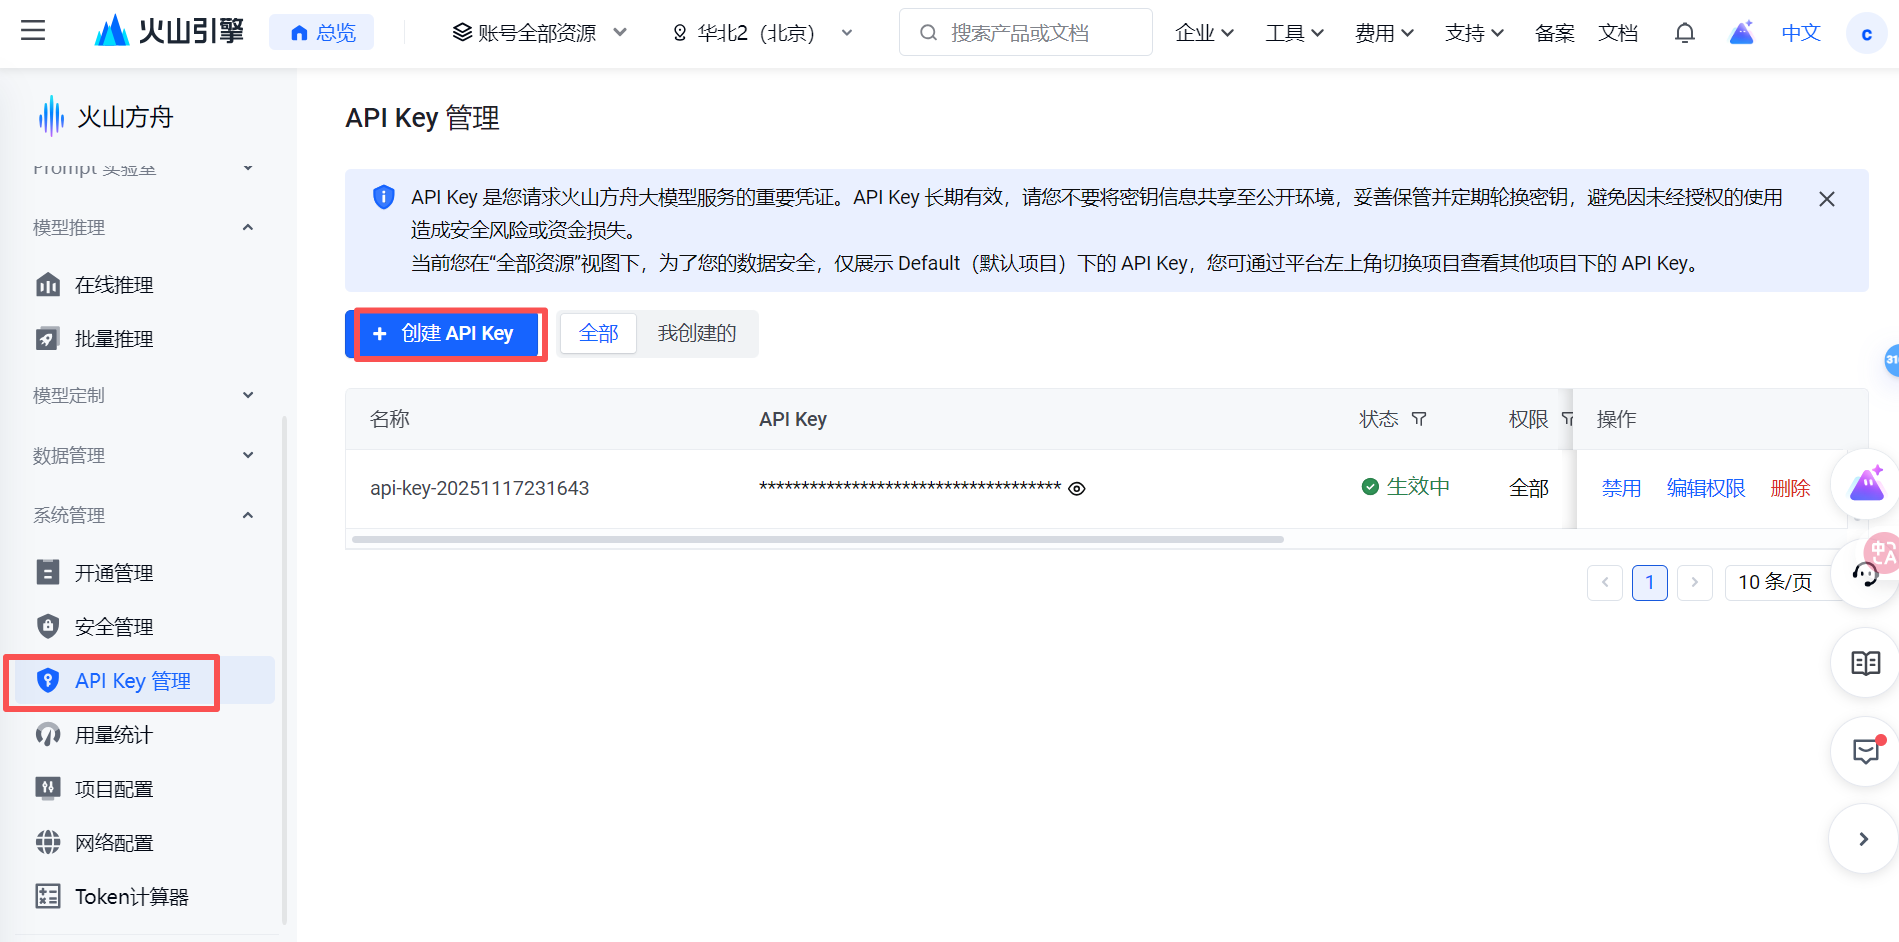
Task: Open the AI assistant icon in header
Action: click(1742, 33)
